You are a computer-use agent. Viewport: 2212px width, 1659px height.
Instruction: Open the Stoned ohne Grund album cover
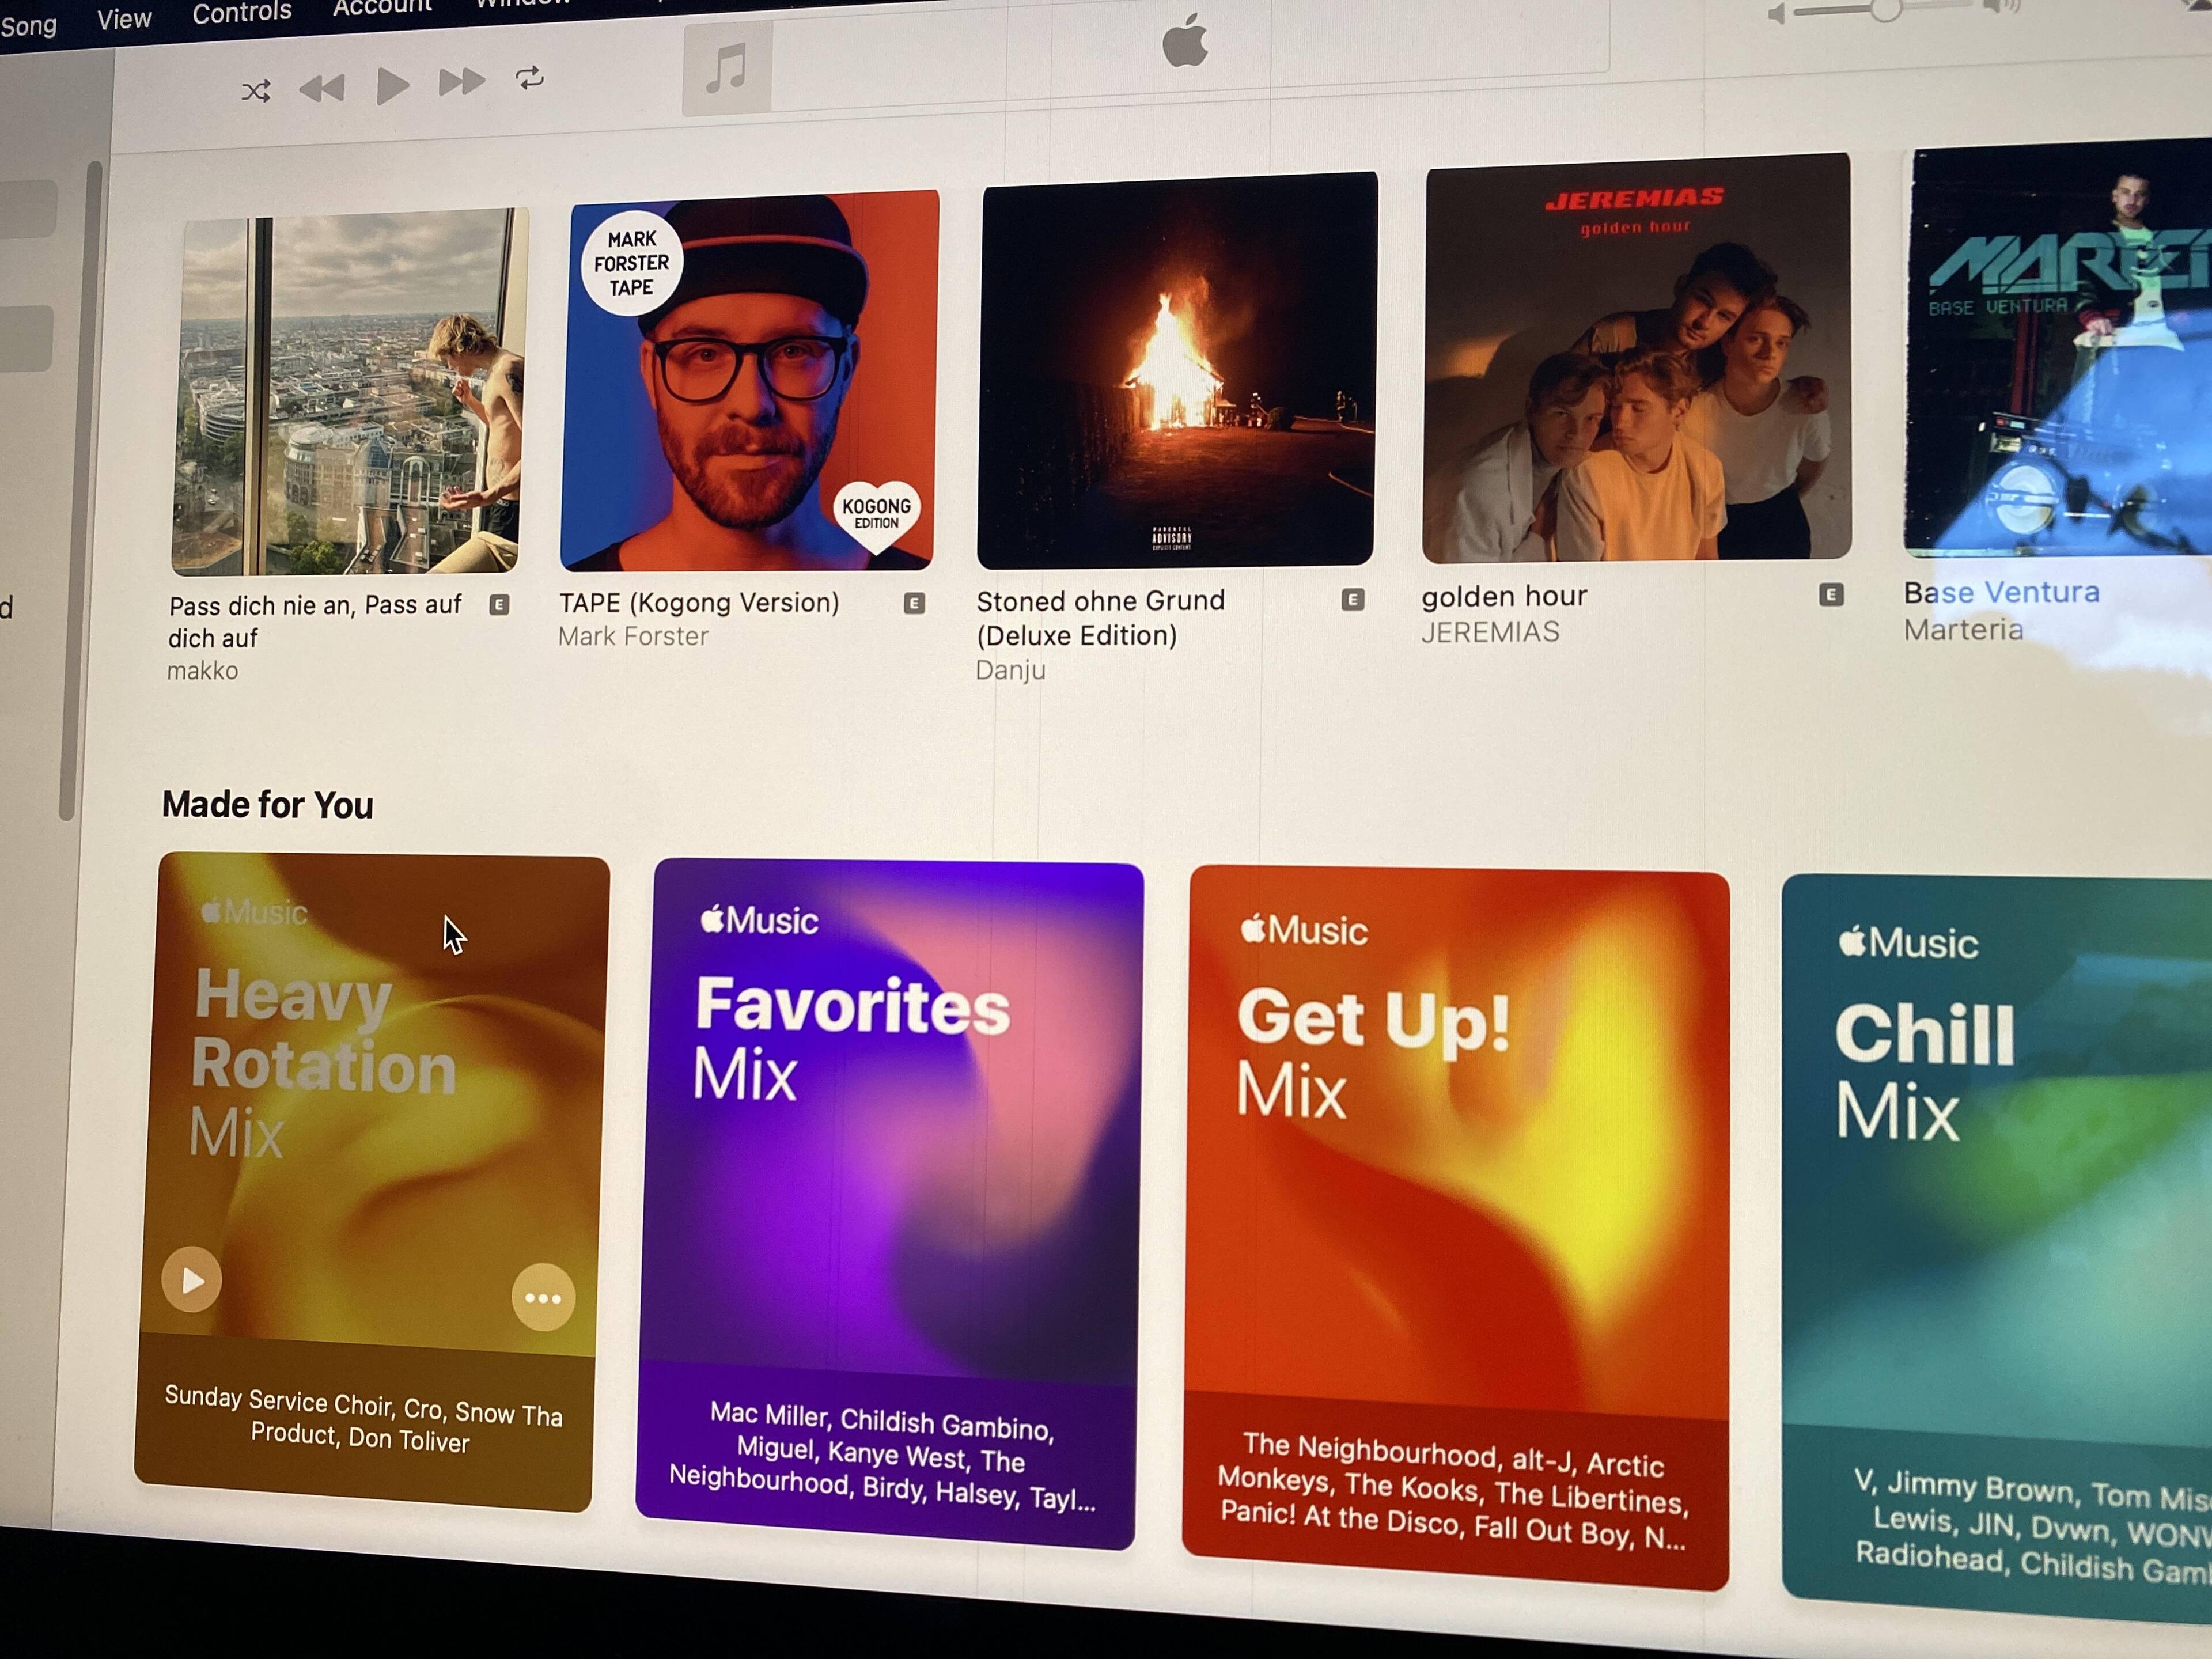(x=1177, y=370)
